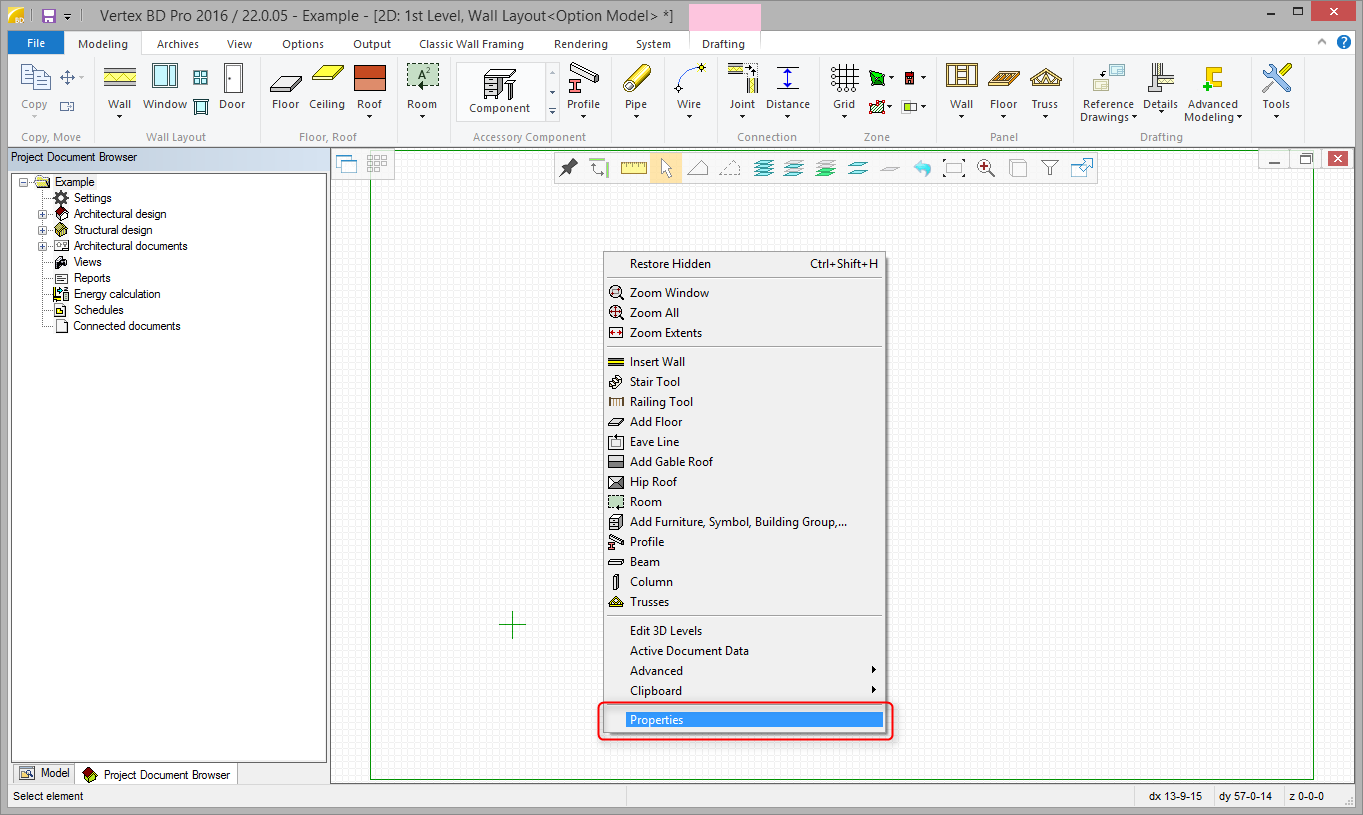Toggle the grid dots view button

[x=377, y=164]
